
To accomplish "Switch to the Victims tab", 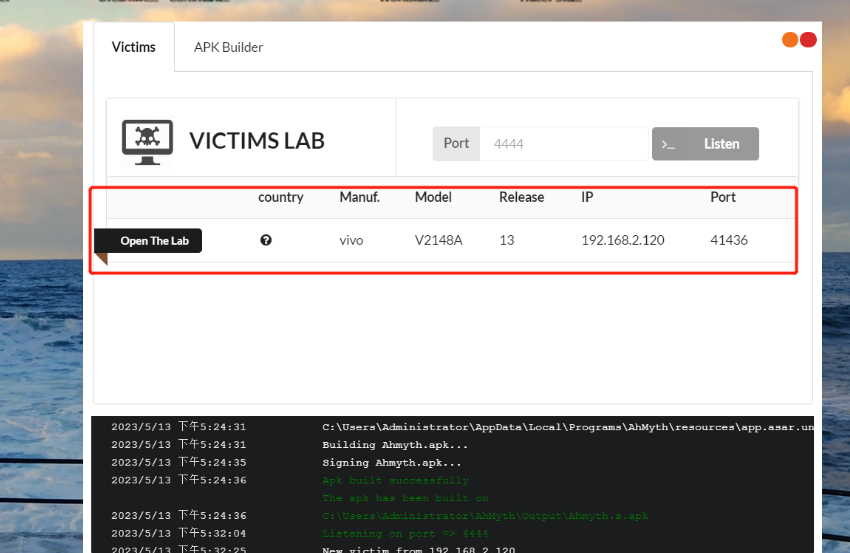I will tap(133, 47).
